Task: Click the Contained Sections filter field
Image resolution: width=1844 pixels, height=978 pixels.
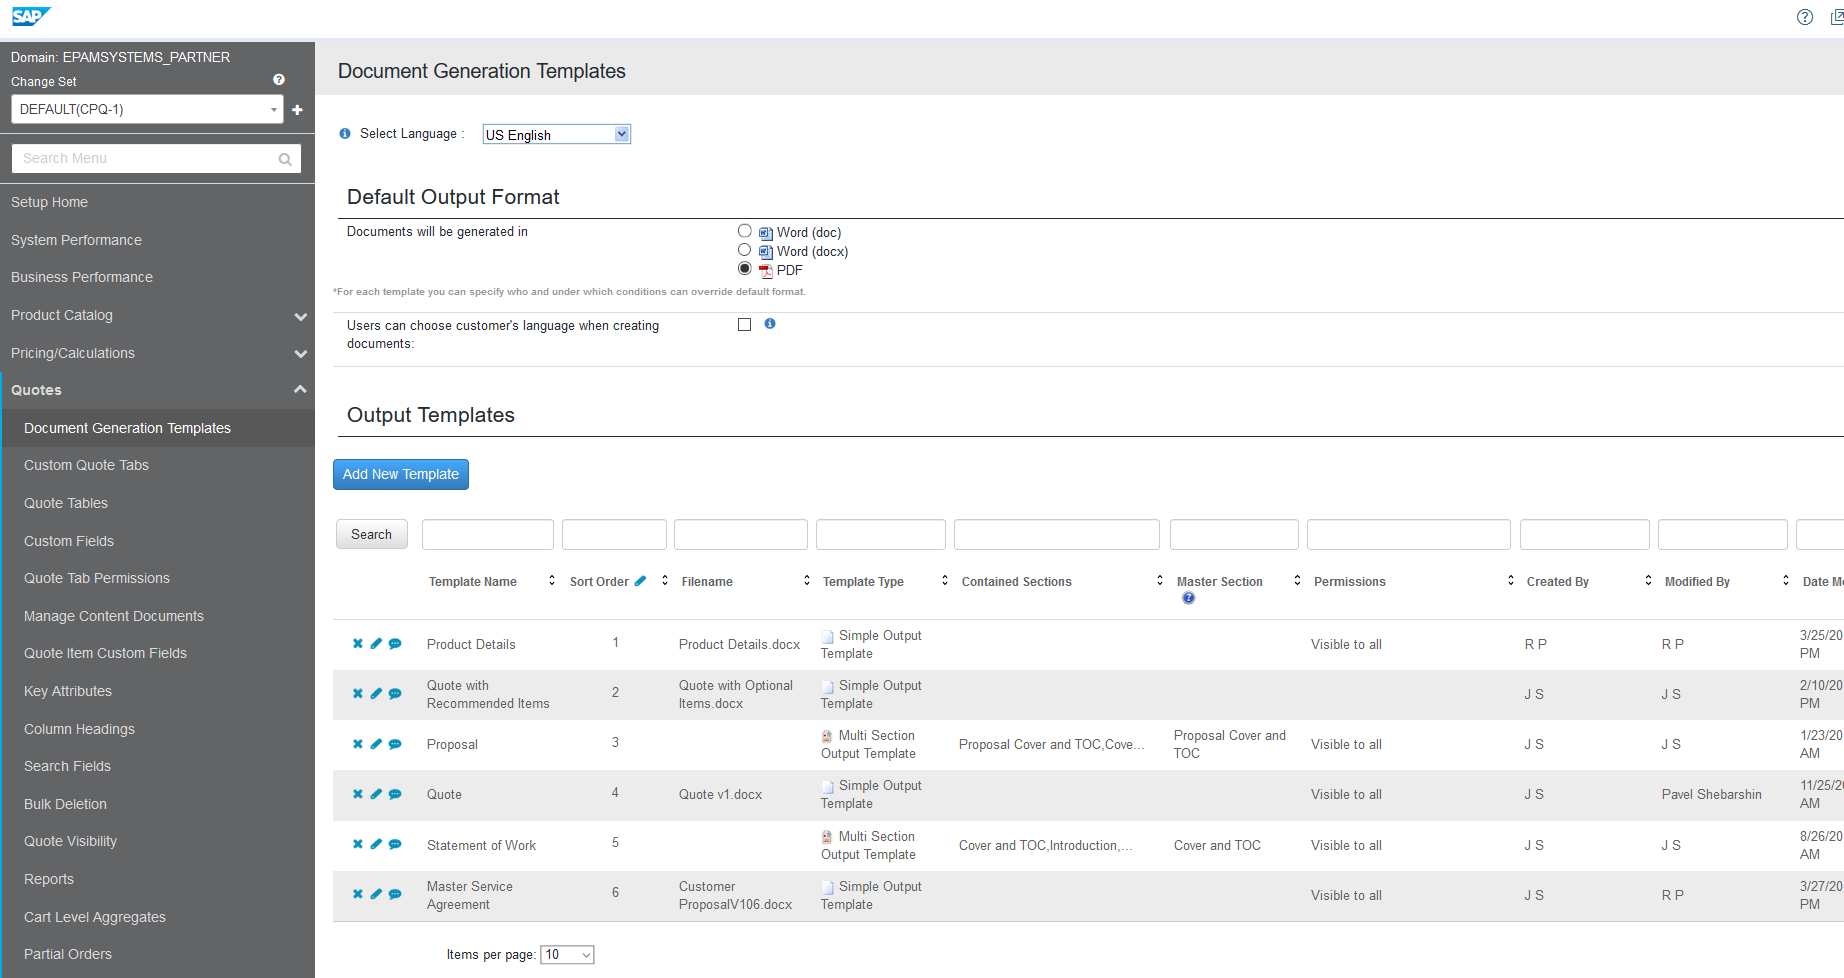Action: click(x=1057, y=534)
